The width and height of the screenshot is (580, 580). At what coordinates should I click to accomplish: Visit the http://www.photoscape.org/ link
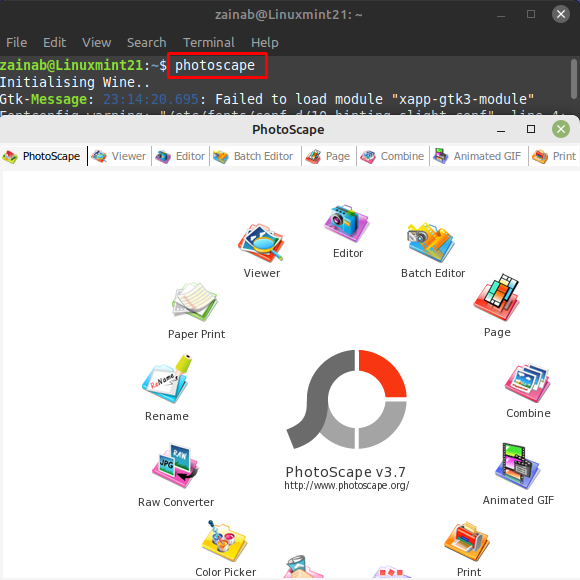pyautogui.click(x=347, y=485)
